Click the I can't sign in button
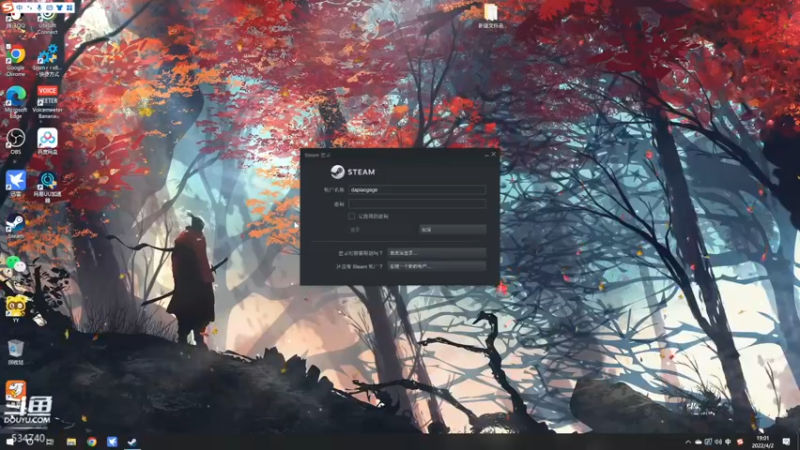Viewport: 800px width, 450px height. click(436, 253)
